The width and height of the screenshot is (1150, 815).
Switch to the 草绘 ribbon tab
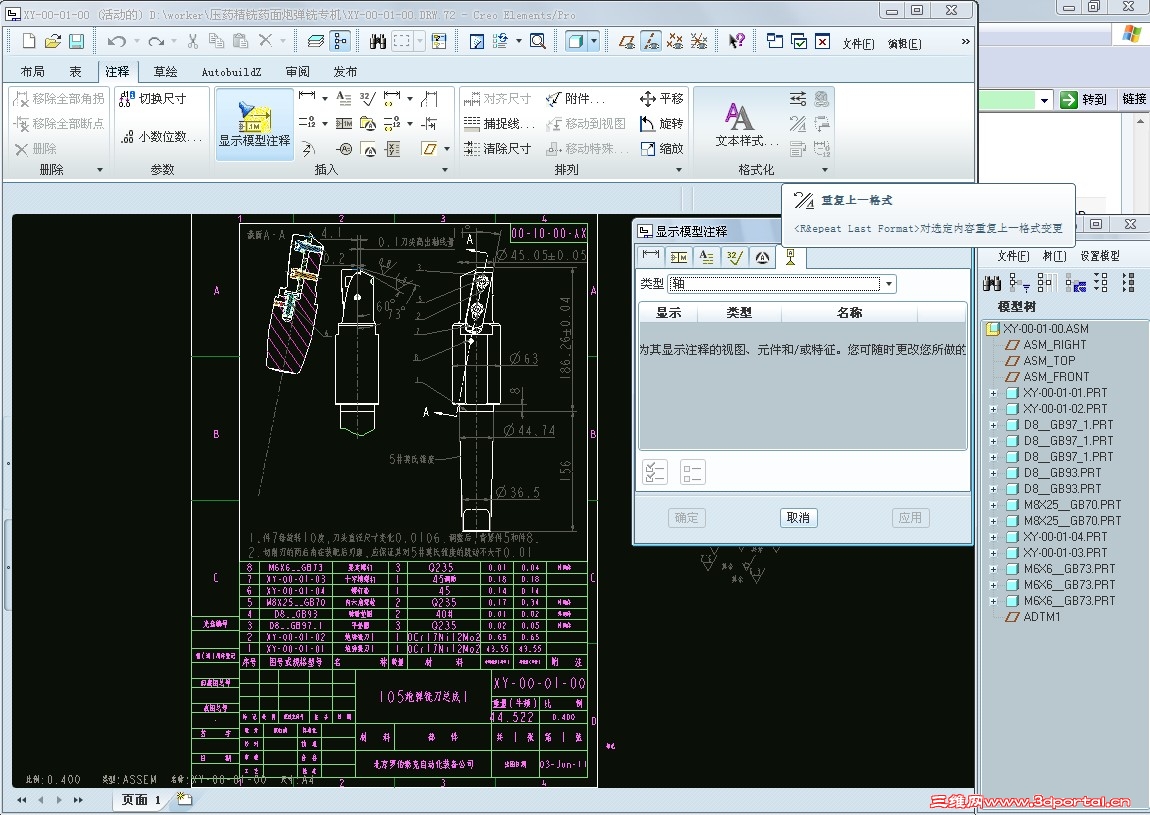165,72
